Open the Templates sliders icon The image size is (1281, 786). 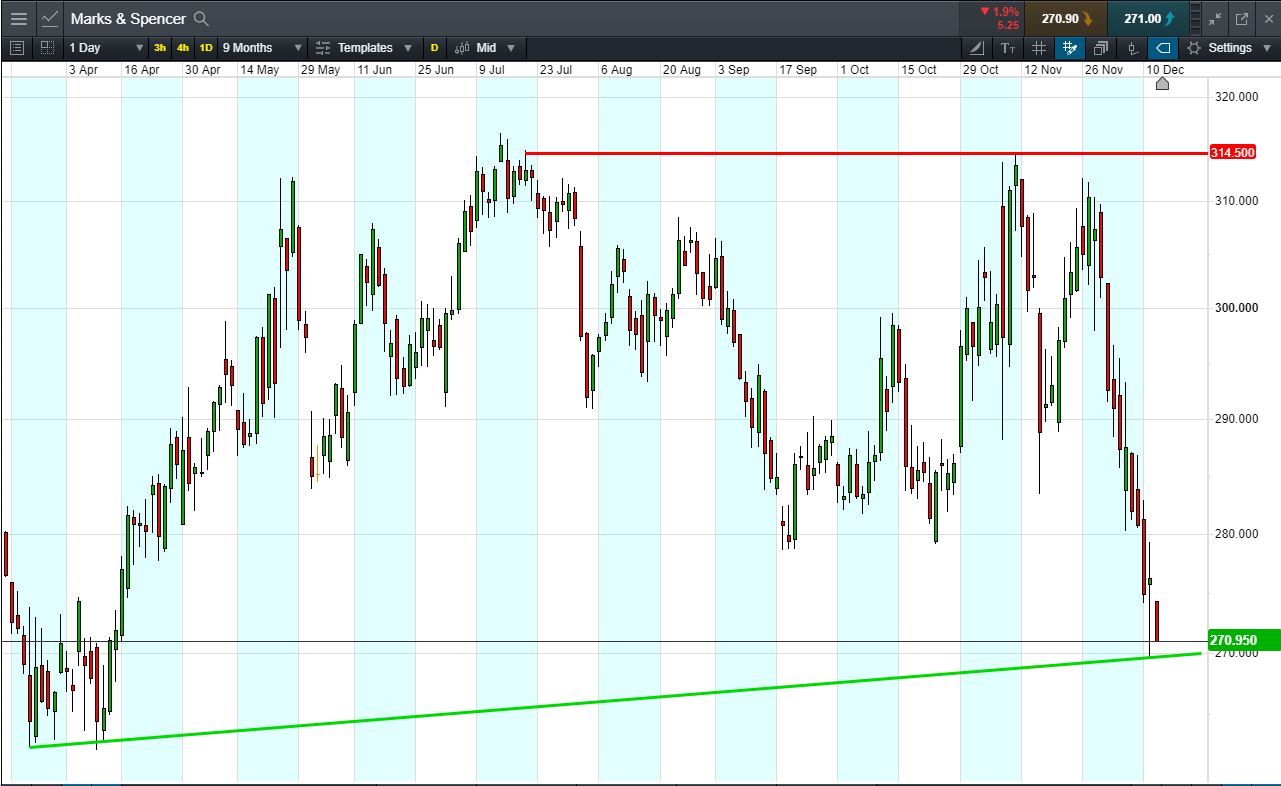point(323,48)
